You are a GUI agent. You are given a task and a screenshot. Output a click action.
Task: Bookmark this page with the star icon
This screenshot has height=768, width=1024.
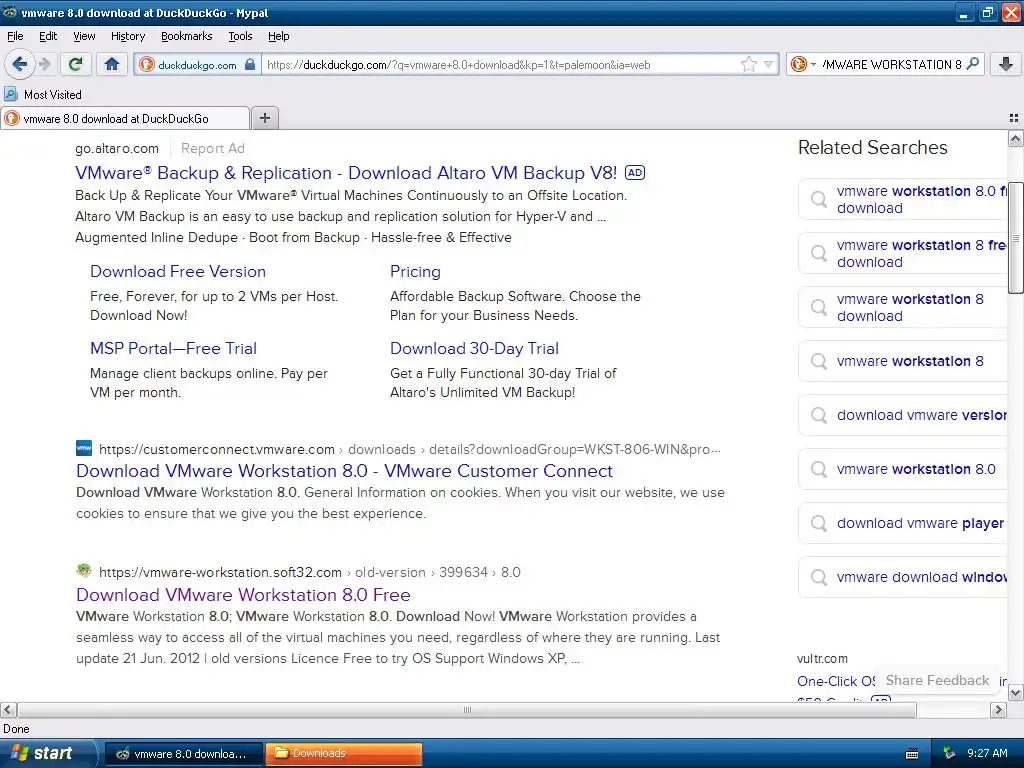[x=748, y=64]
